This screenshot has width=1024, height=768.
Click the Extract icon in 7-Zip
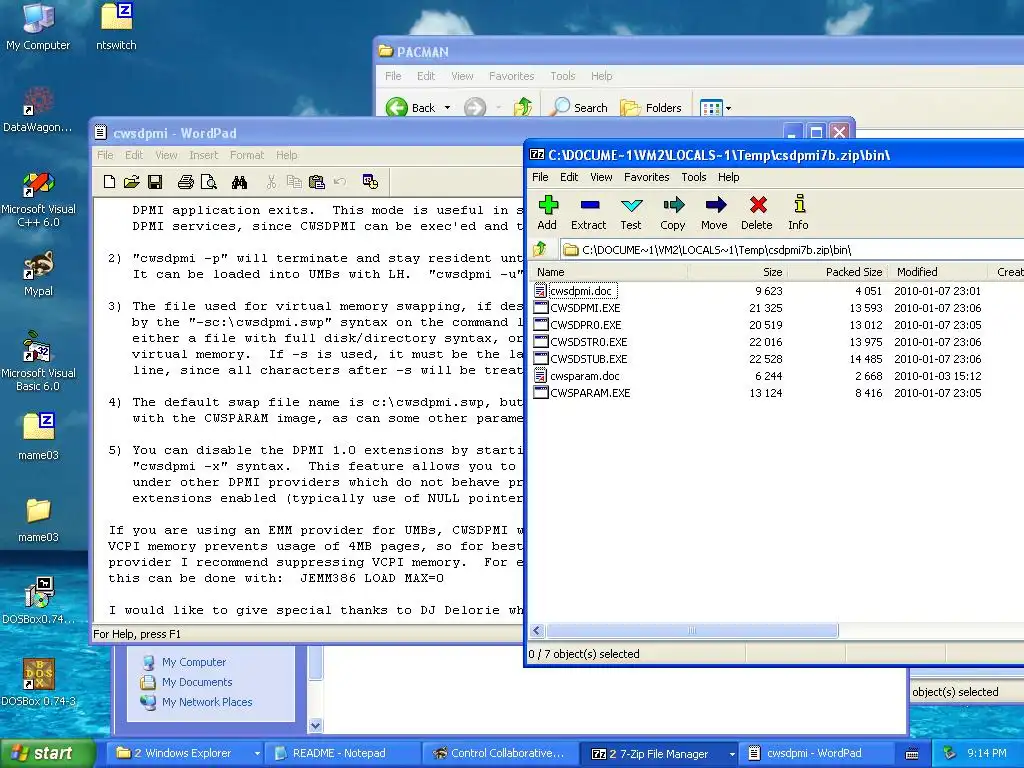tap(588, 213)
